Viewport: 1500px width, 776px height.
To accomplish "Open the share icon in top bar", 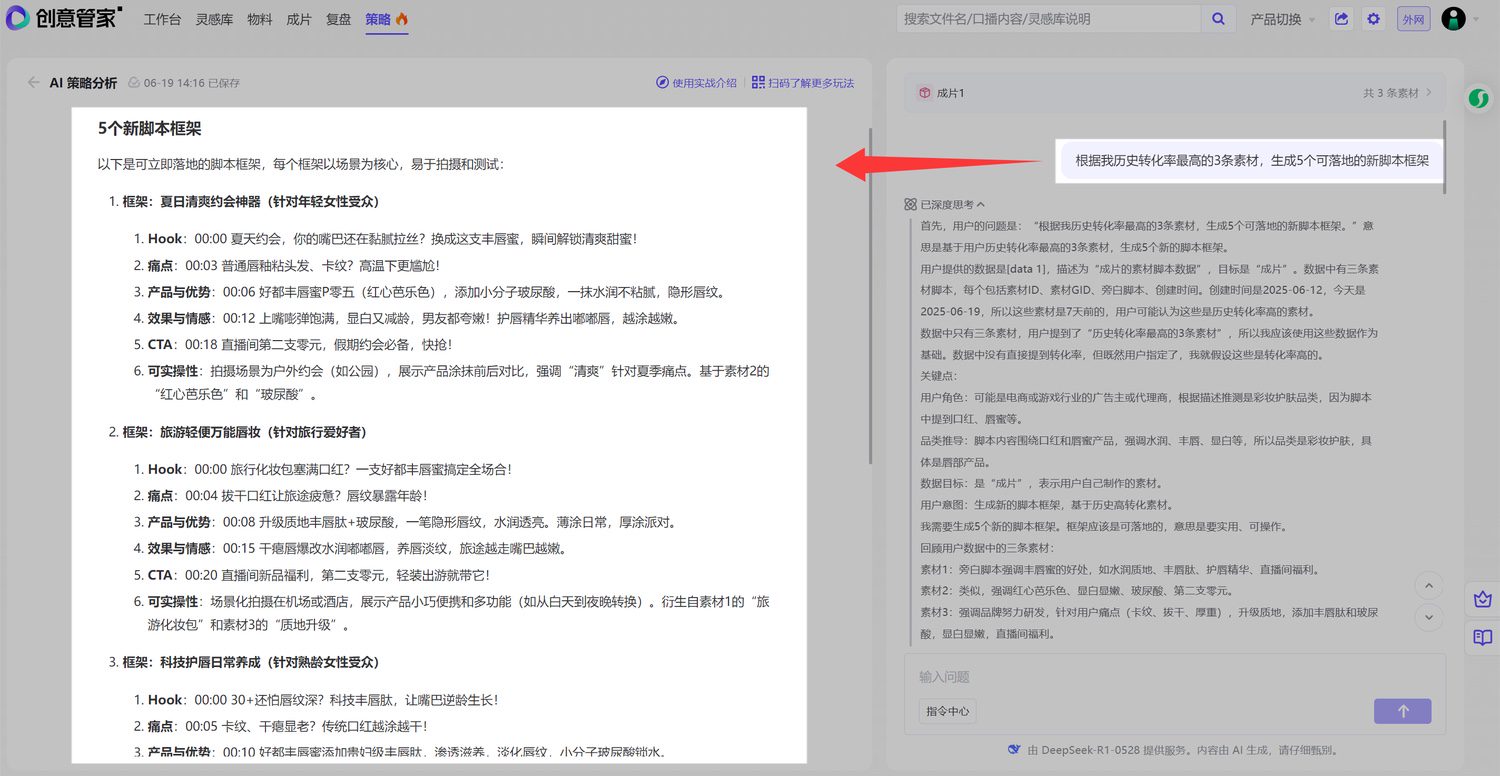I will [x=1341, y=19].
